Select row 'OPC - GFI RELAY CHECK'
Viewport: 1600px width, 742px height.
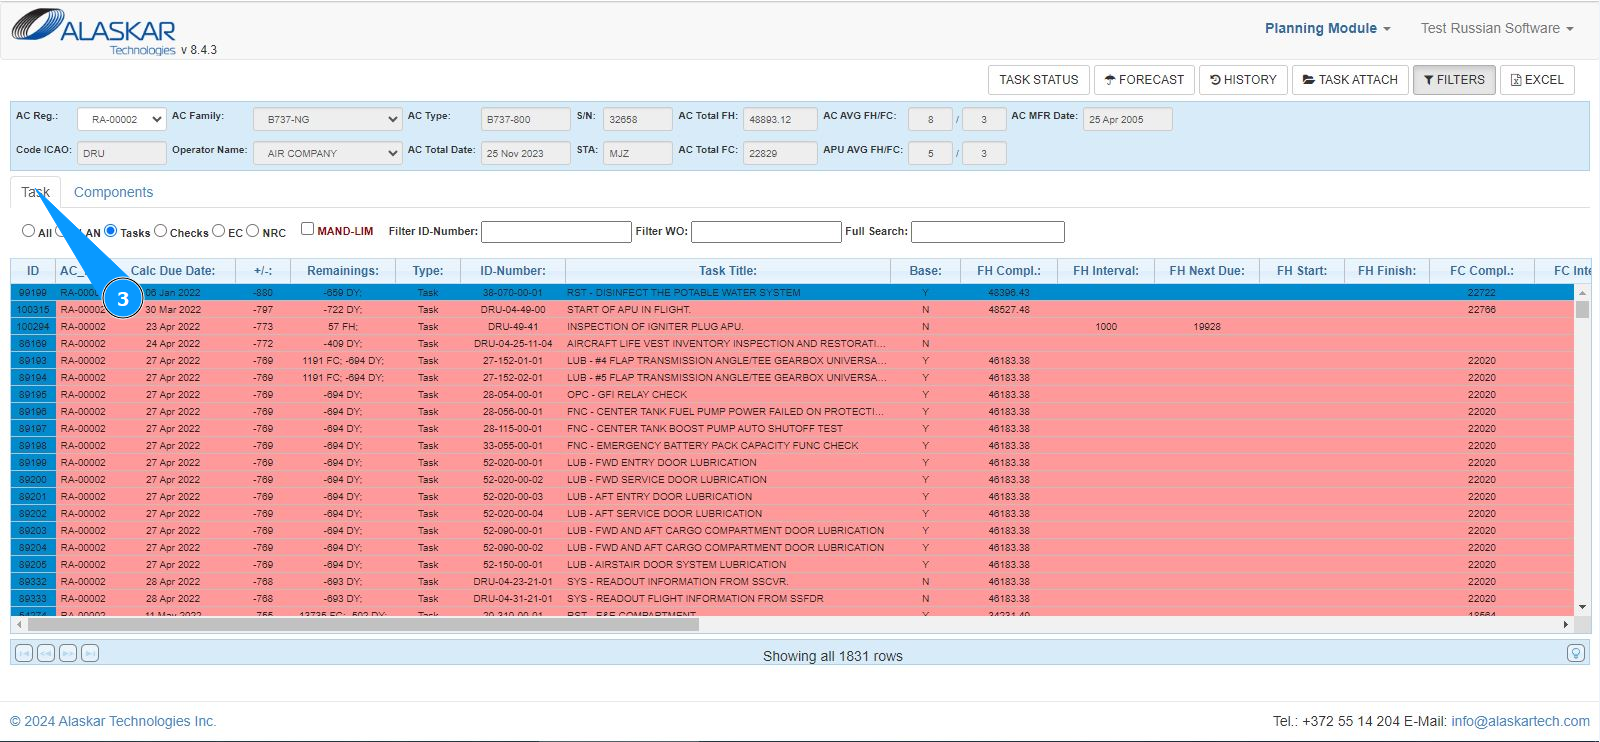click(x=793, y=395)
